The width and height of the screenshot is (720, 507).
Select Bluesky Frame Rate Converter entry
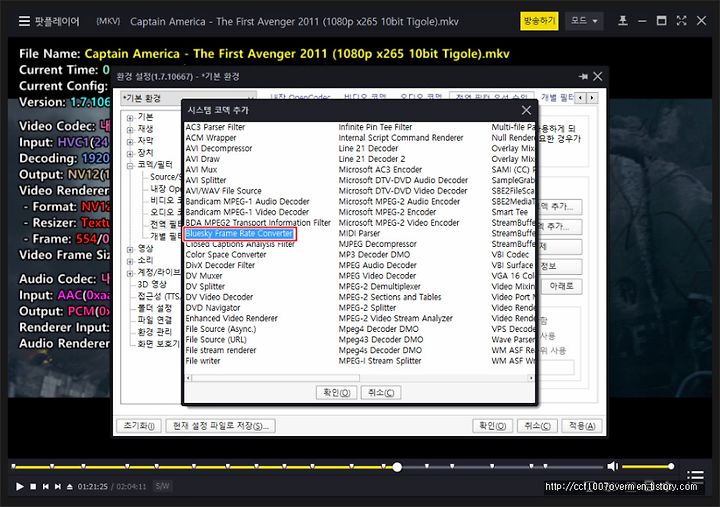coord(239,233)
